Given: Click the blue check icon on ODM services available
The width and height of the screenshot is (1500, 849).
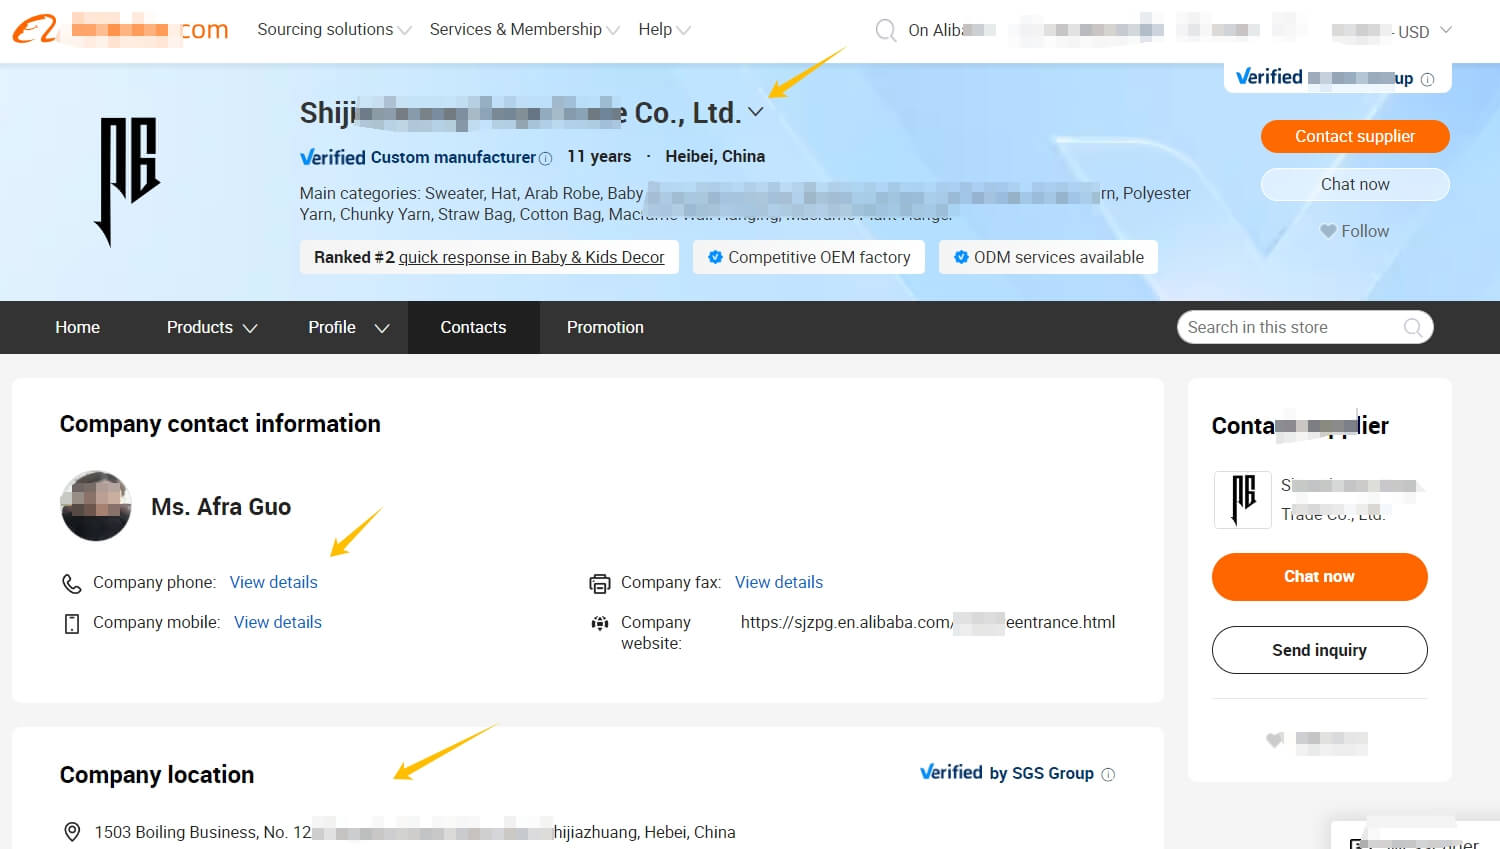Looking at the screenshot, I should coord(961,257).
